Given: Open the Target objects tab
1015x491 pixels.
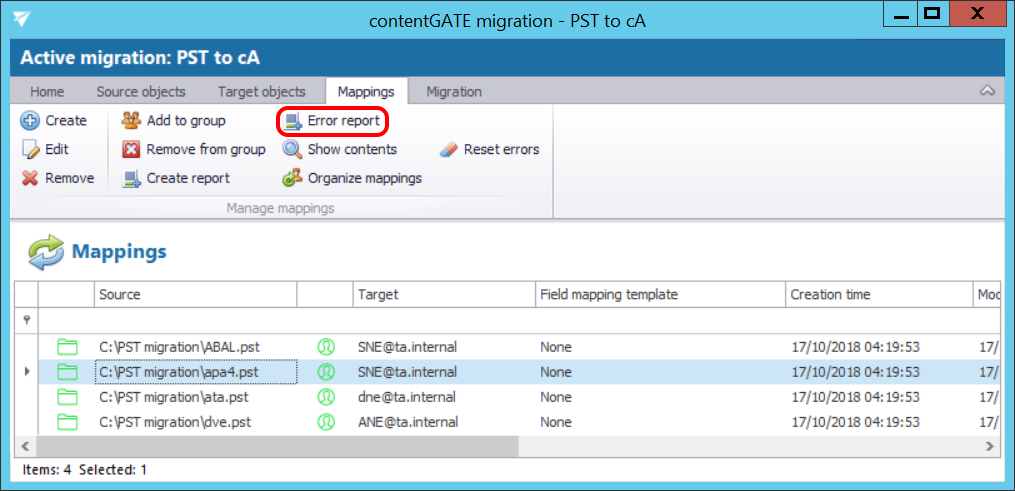Looking at the screenshot, I should pyautogui.click(x=261, y=92).
